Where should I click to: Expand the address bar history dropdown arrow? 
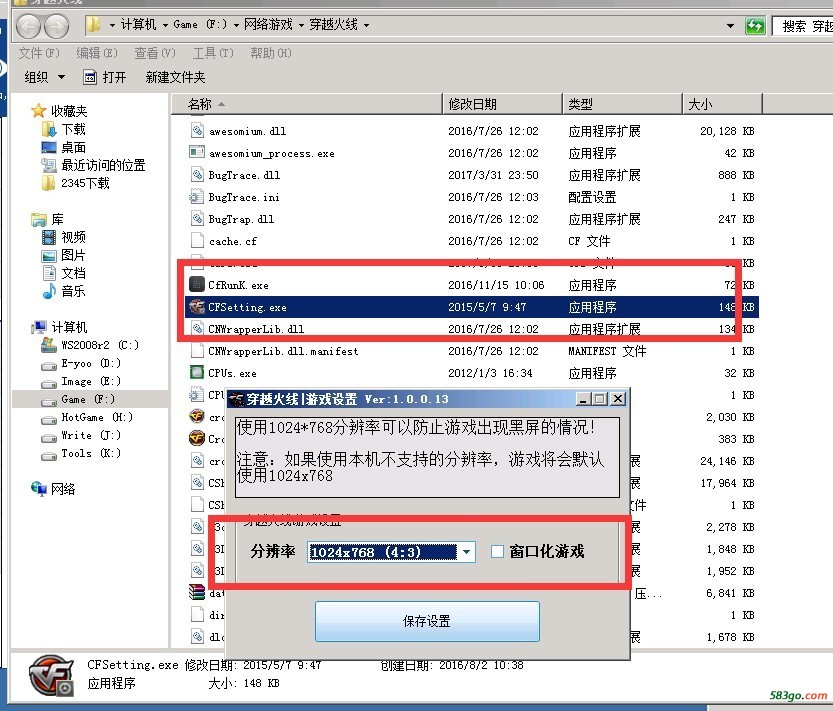click(x=730, y=26)
